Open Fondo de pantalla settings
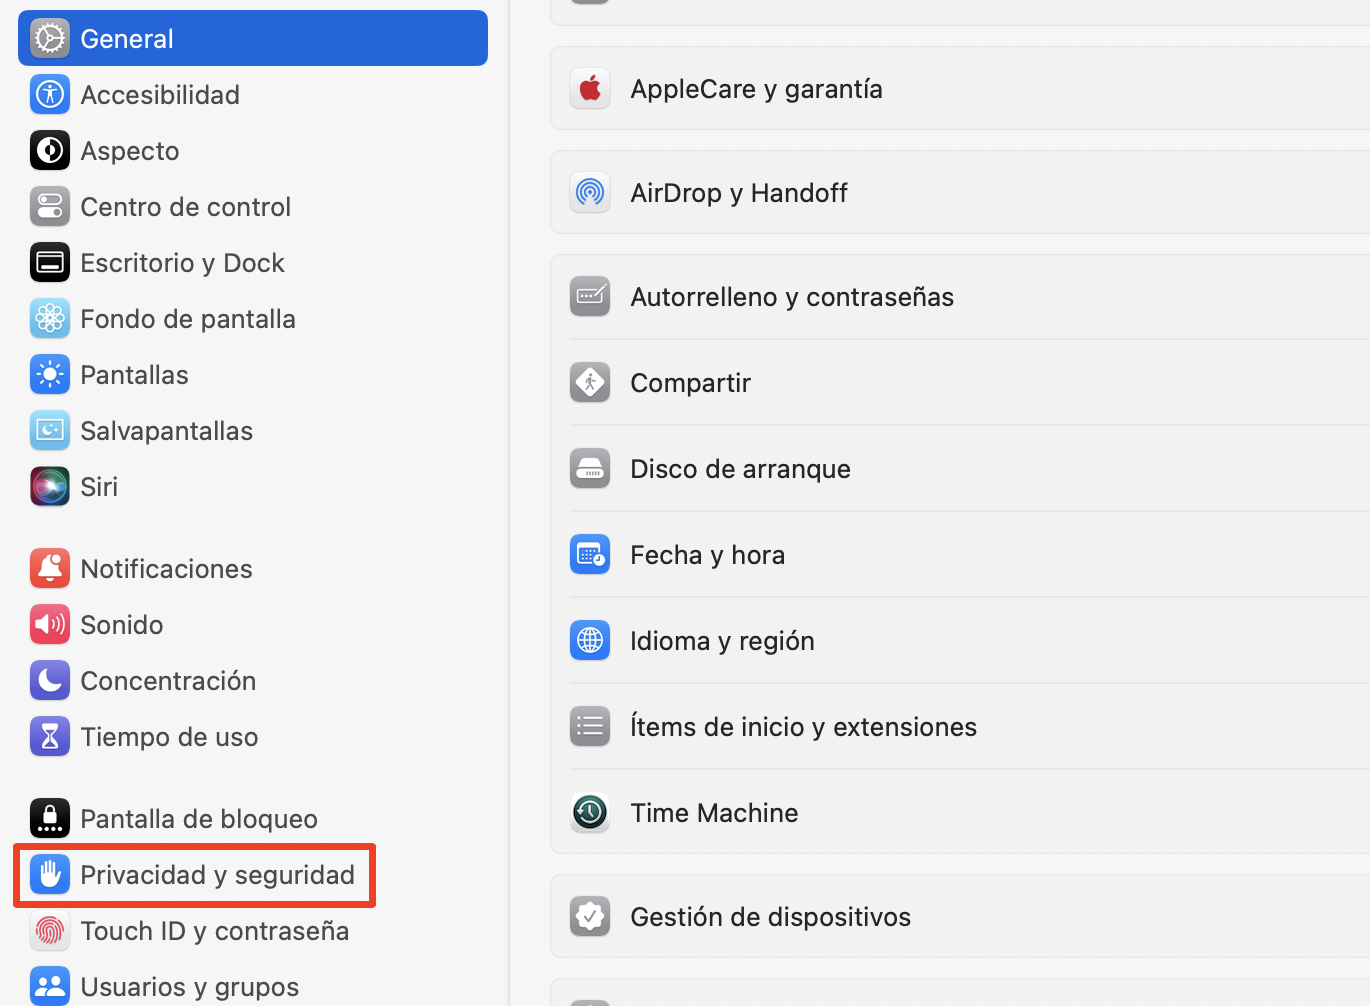 coord(50,318)
